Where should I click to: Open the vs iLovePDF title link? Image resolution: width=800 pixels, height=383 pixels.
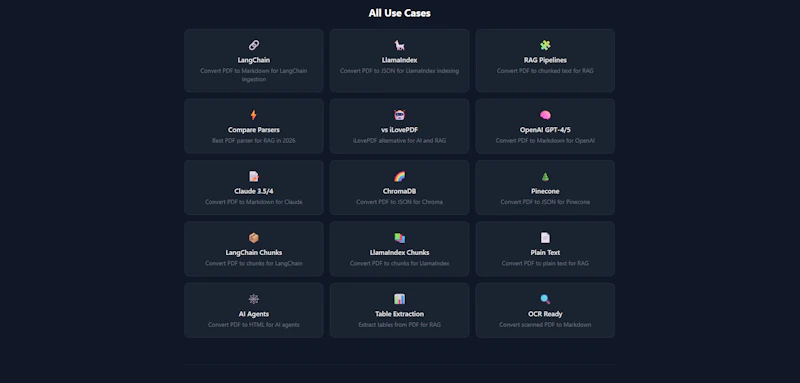[399, 130]
